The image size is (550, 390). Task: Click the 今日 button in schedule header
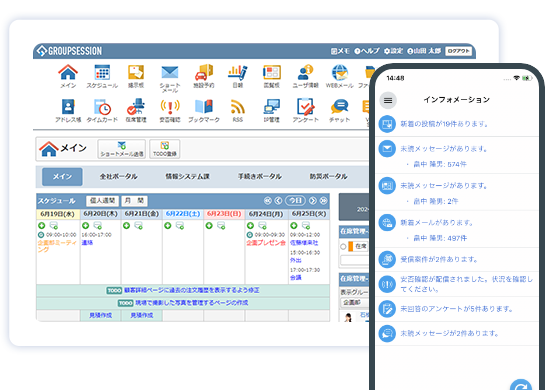tap(295, 201)
